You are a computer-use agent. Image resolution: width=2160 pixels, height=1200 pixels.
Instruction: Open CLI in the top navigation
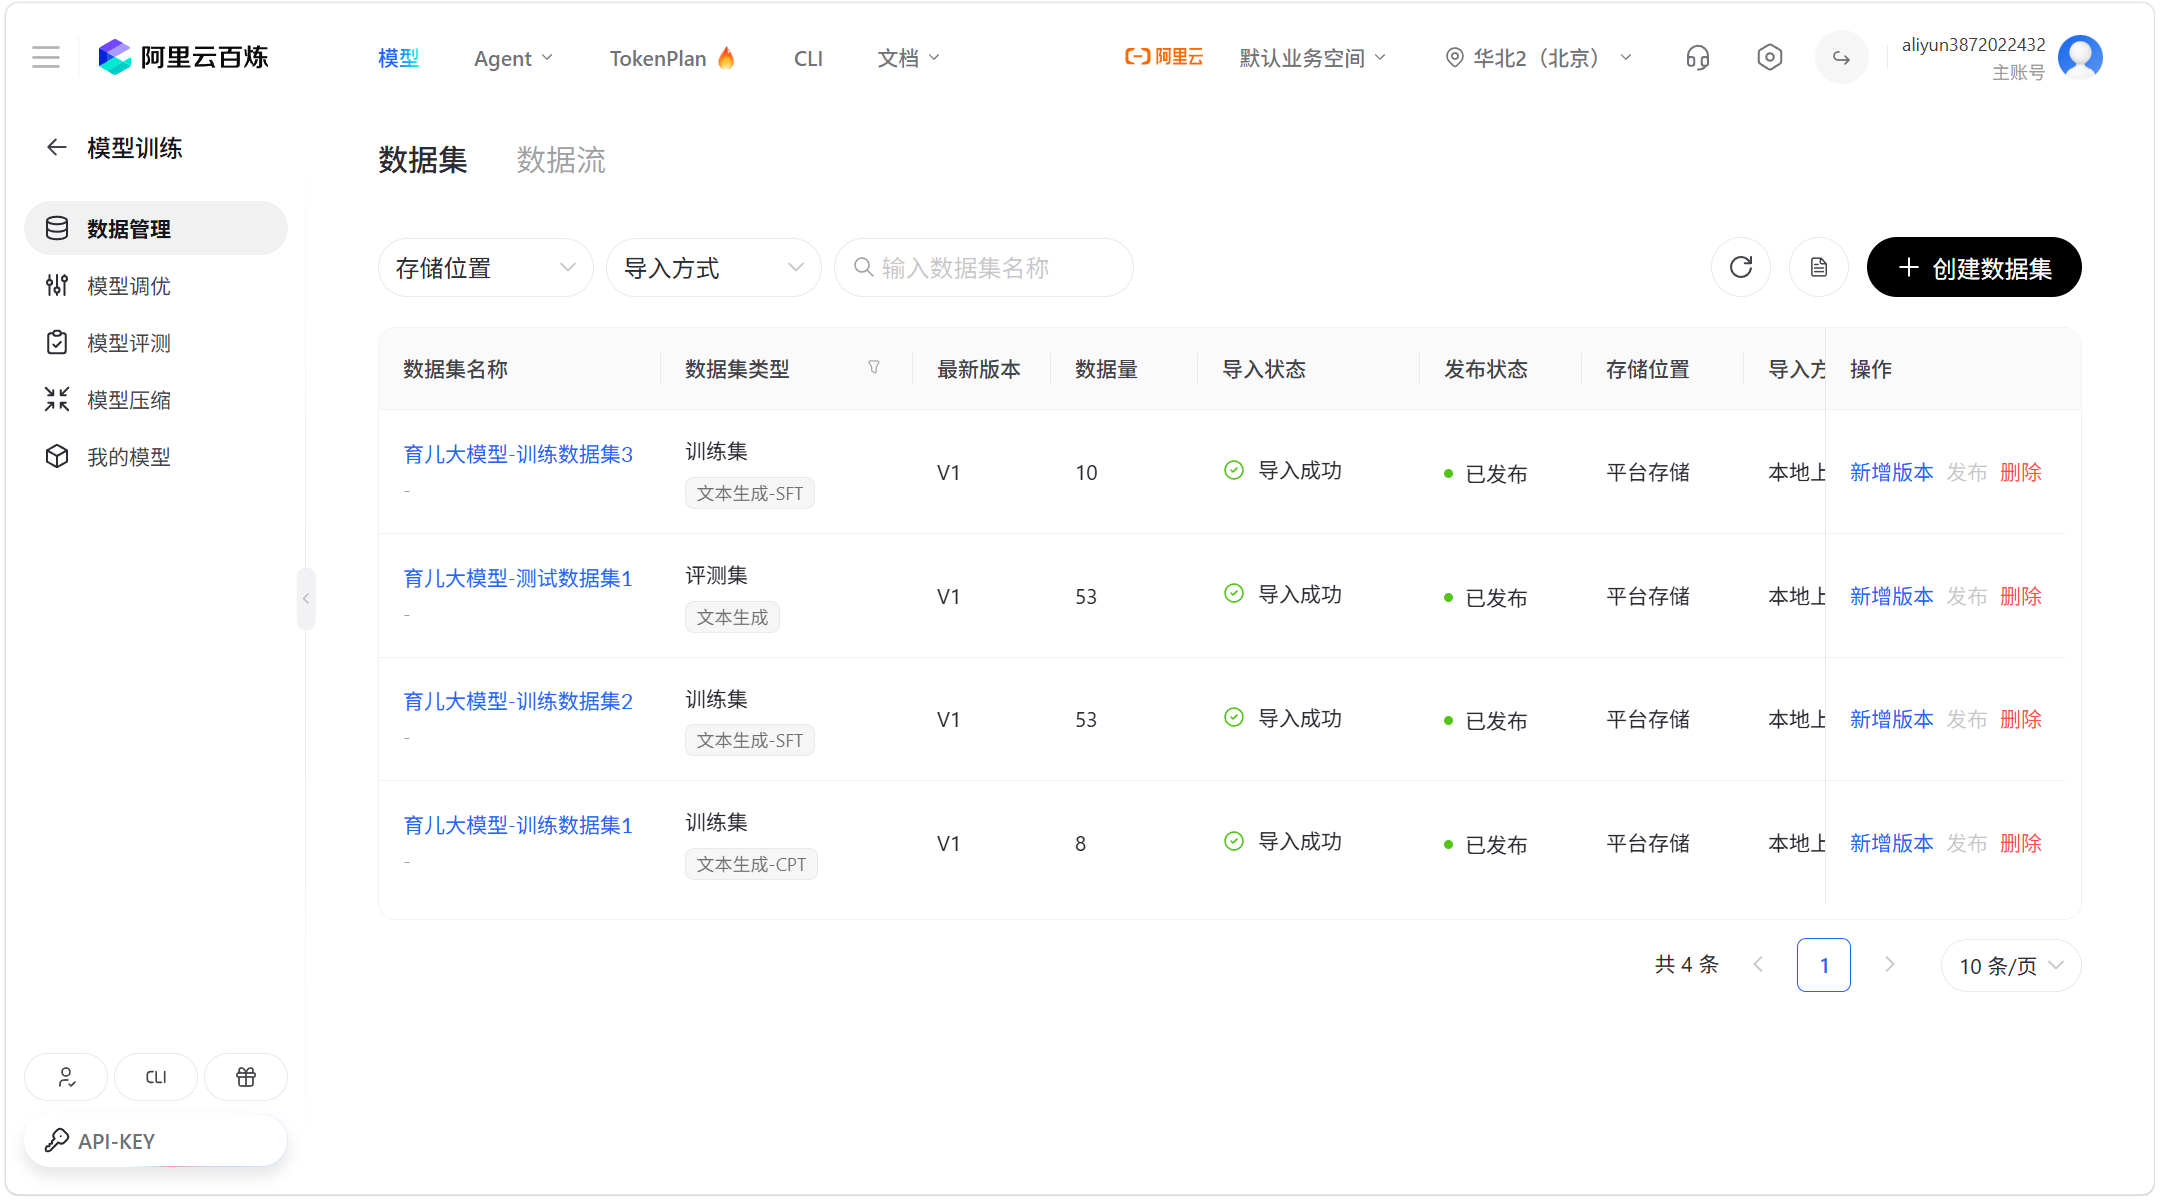click(808, 59)
